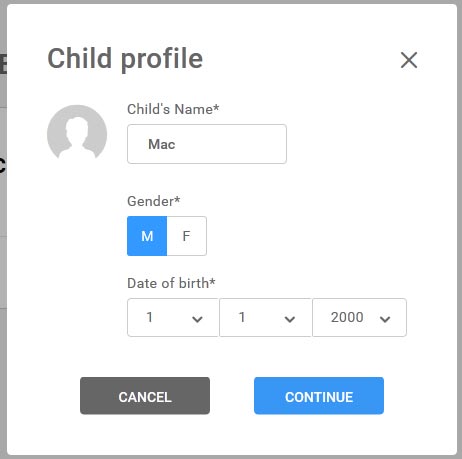Click the chevron arrow of the middle date dropdown
The image size is (462, 459).
pyautogui.click(x=290, y=319)
